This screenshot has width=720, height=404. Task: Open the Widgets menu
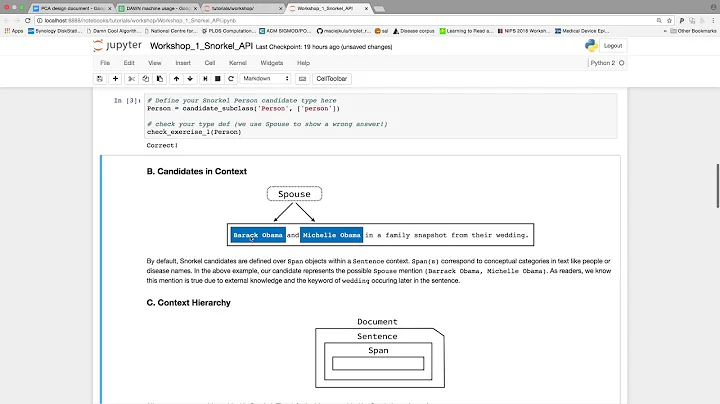[272, 63]
